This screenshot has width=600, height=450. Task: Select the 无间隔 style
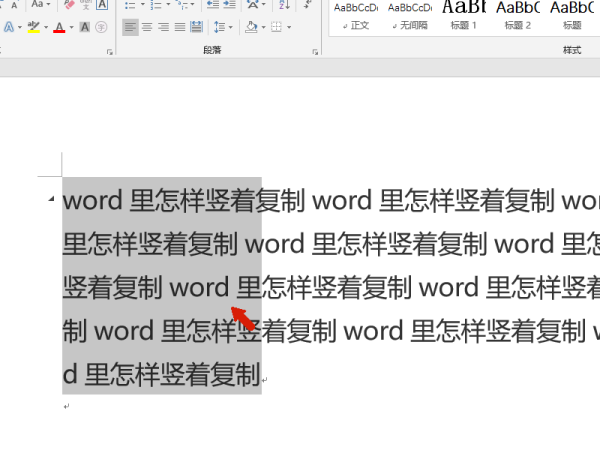tap(410, 17)
